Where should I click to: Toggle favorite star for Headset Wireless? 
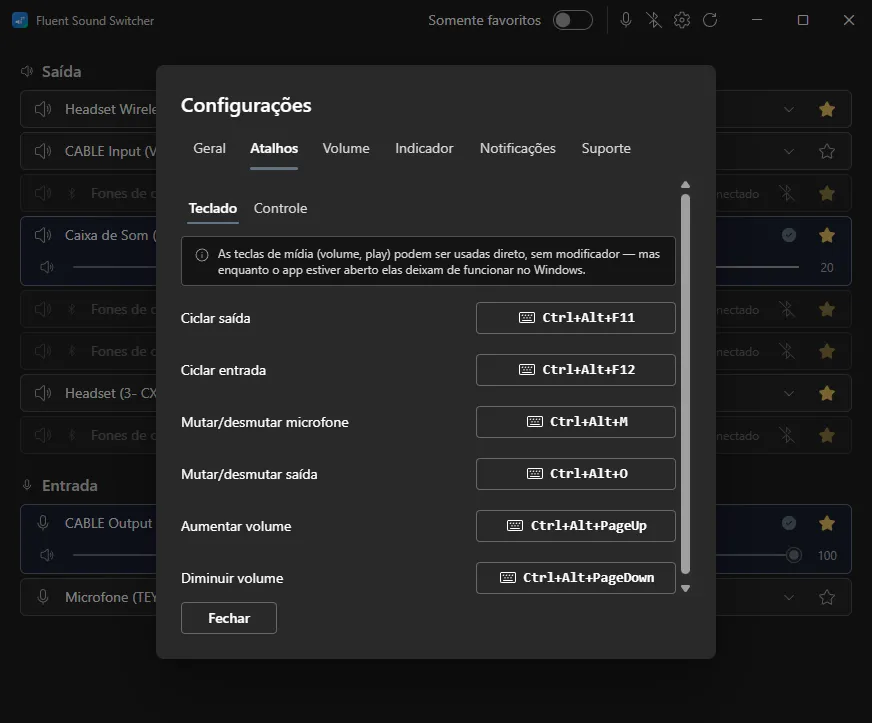pyautogui.click(x=827, y=109)
